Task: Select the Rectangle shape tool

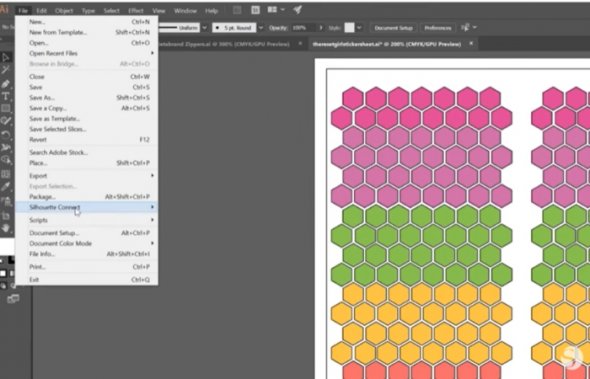Action: click(5, 108)
